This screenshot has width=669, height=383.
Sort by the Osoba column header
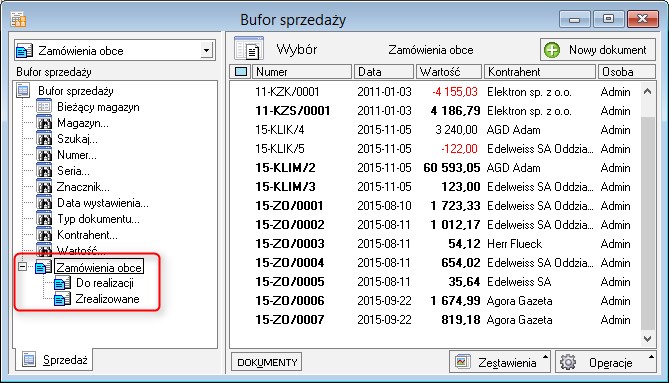(x=627, y=72)
